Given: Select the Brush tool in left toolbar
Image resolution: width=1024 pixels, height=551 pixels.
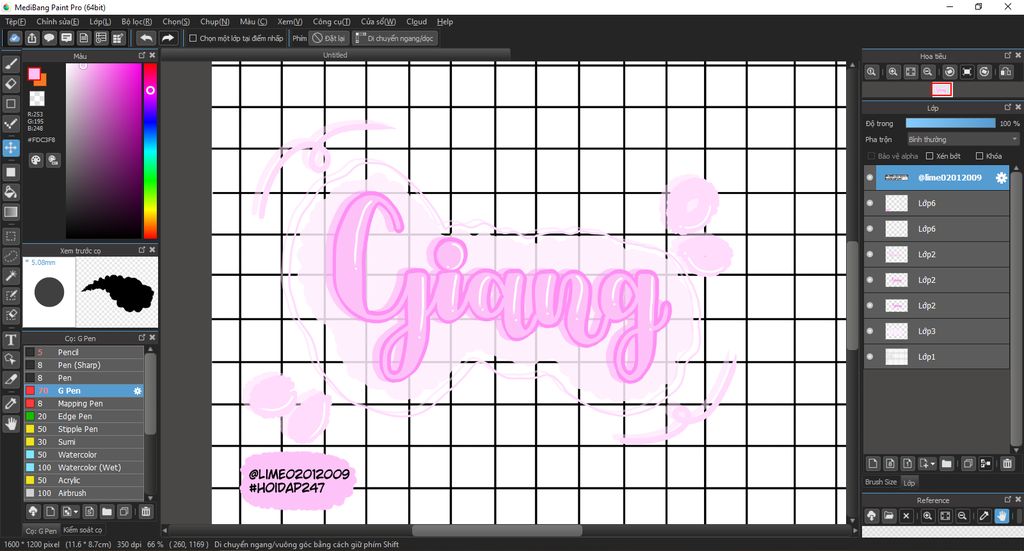Looking at the screenshot, I should click(x=10, y=64).
